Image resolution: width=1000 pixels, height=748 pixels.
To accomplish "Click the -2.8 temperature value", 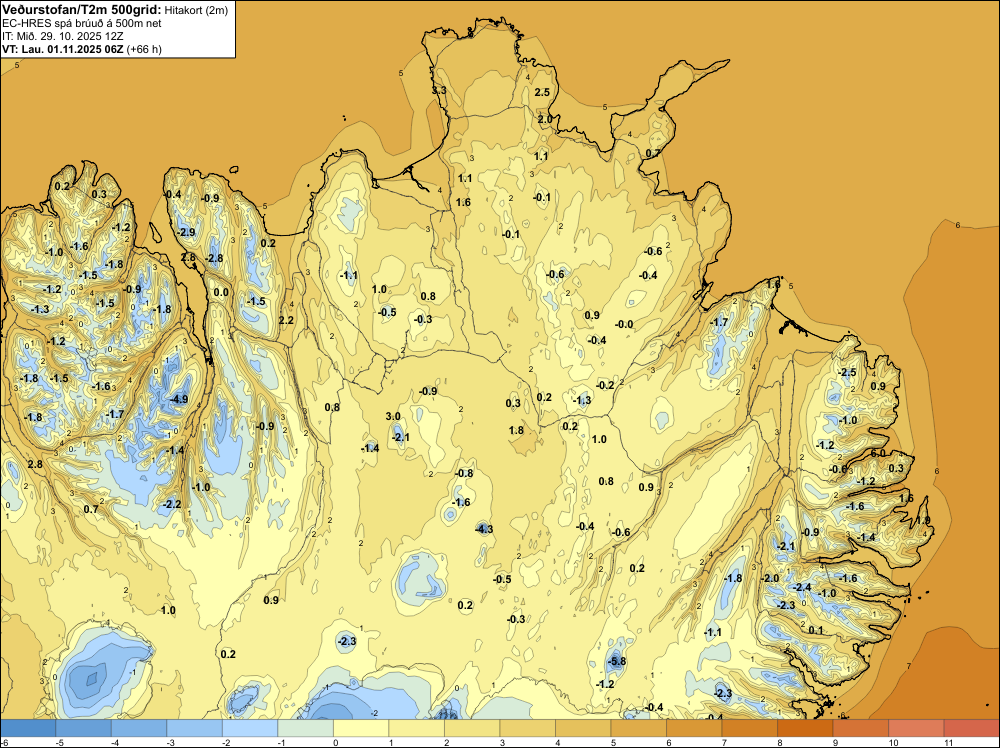I will coord(214,258).
